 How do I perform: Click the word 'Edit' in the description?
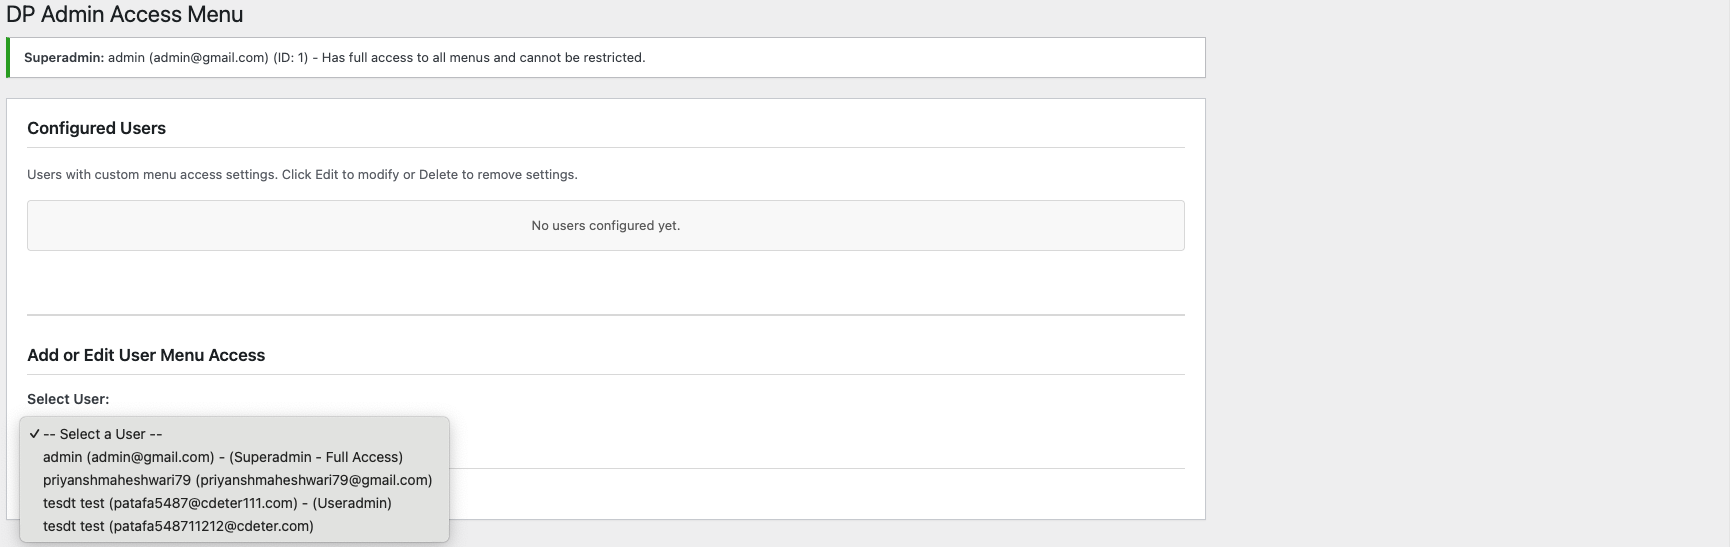pyautogui.click(x=327, y=175)
